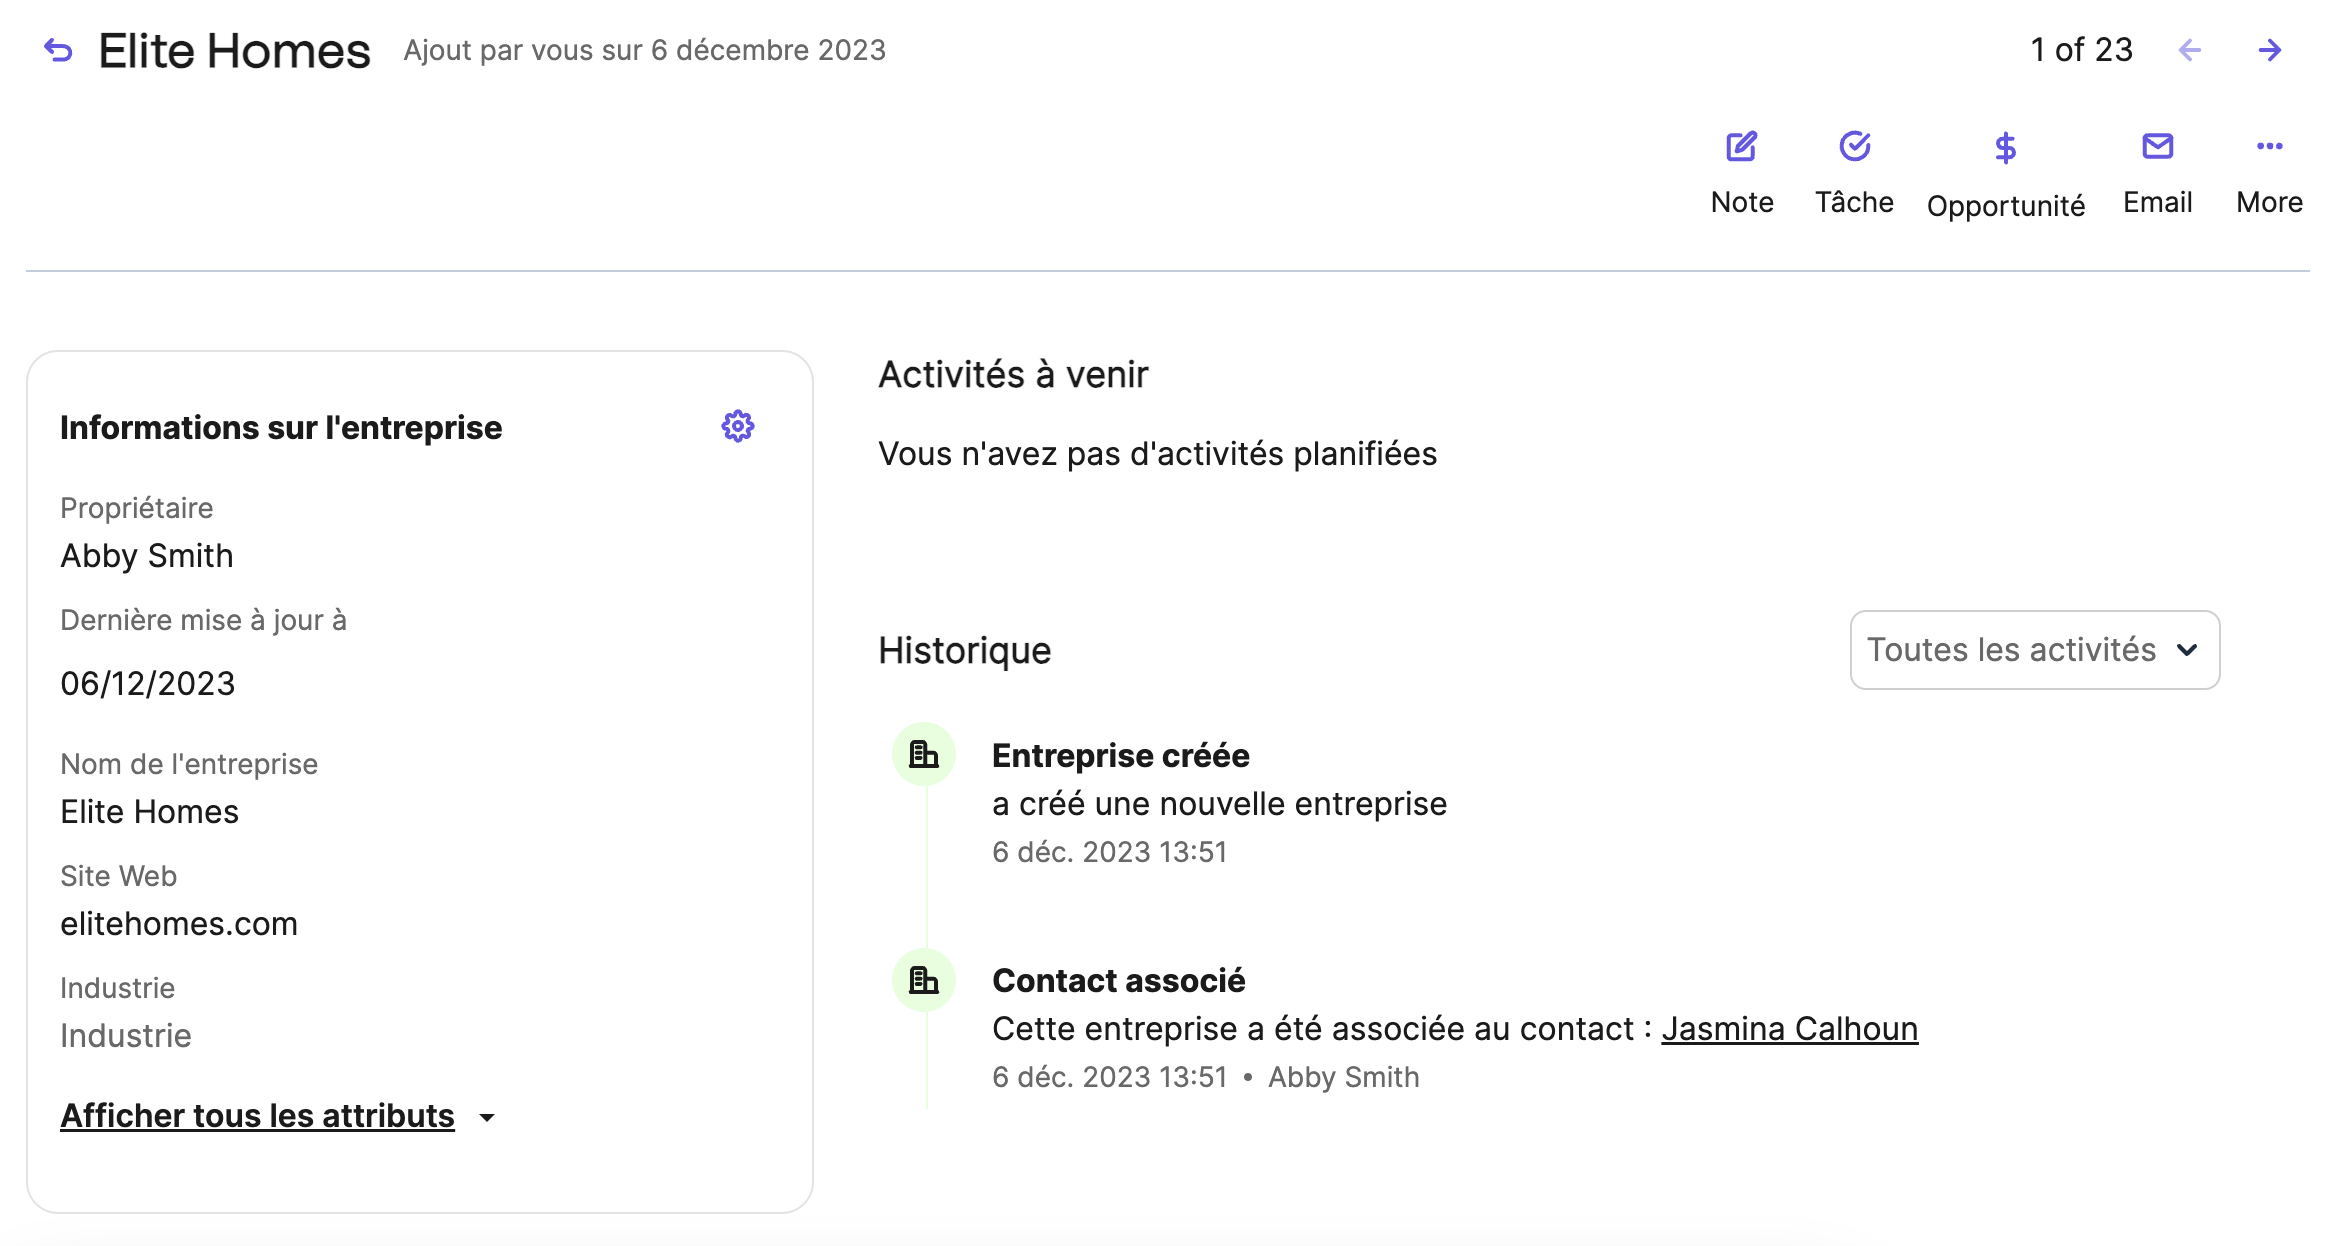Click the Activités à venir heading

pos(1013,374)
